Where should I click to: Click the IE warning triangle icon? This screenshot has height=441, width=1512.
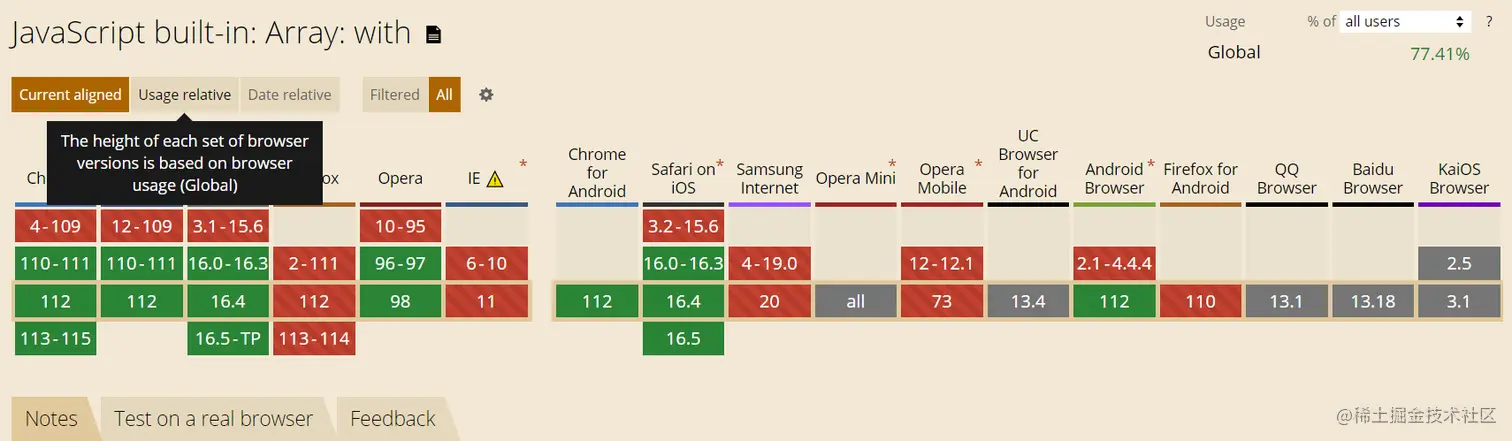[x=495, y=180]
